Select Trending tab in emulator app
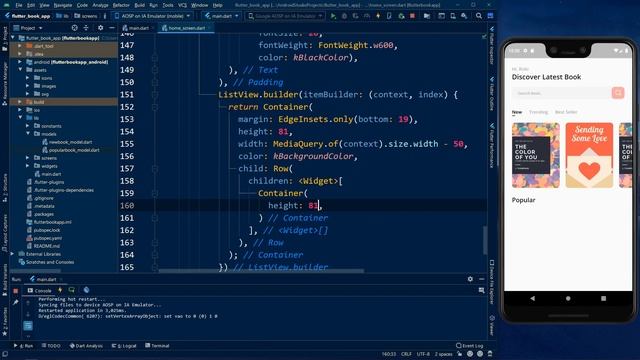 tap(538, 112)
